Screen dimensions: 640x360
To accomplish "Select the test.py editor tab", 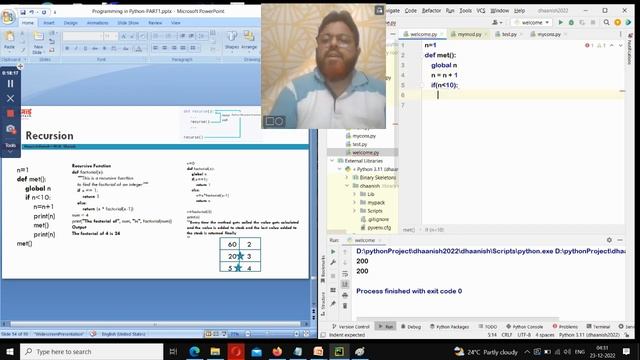I will pos(509,34).
